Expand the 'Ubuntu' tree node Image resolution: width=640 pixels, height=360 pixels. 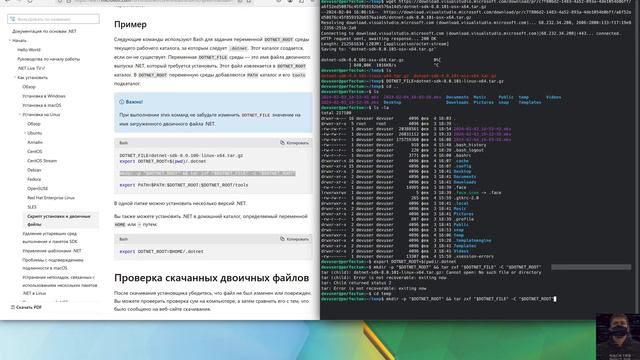tap(25, 133)
